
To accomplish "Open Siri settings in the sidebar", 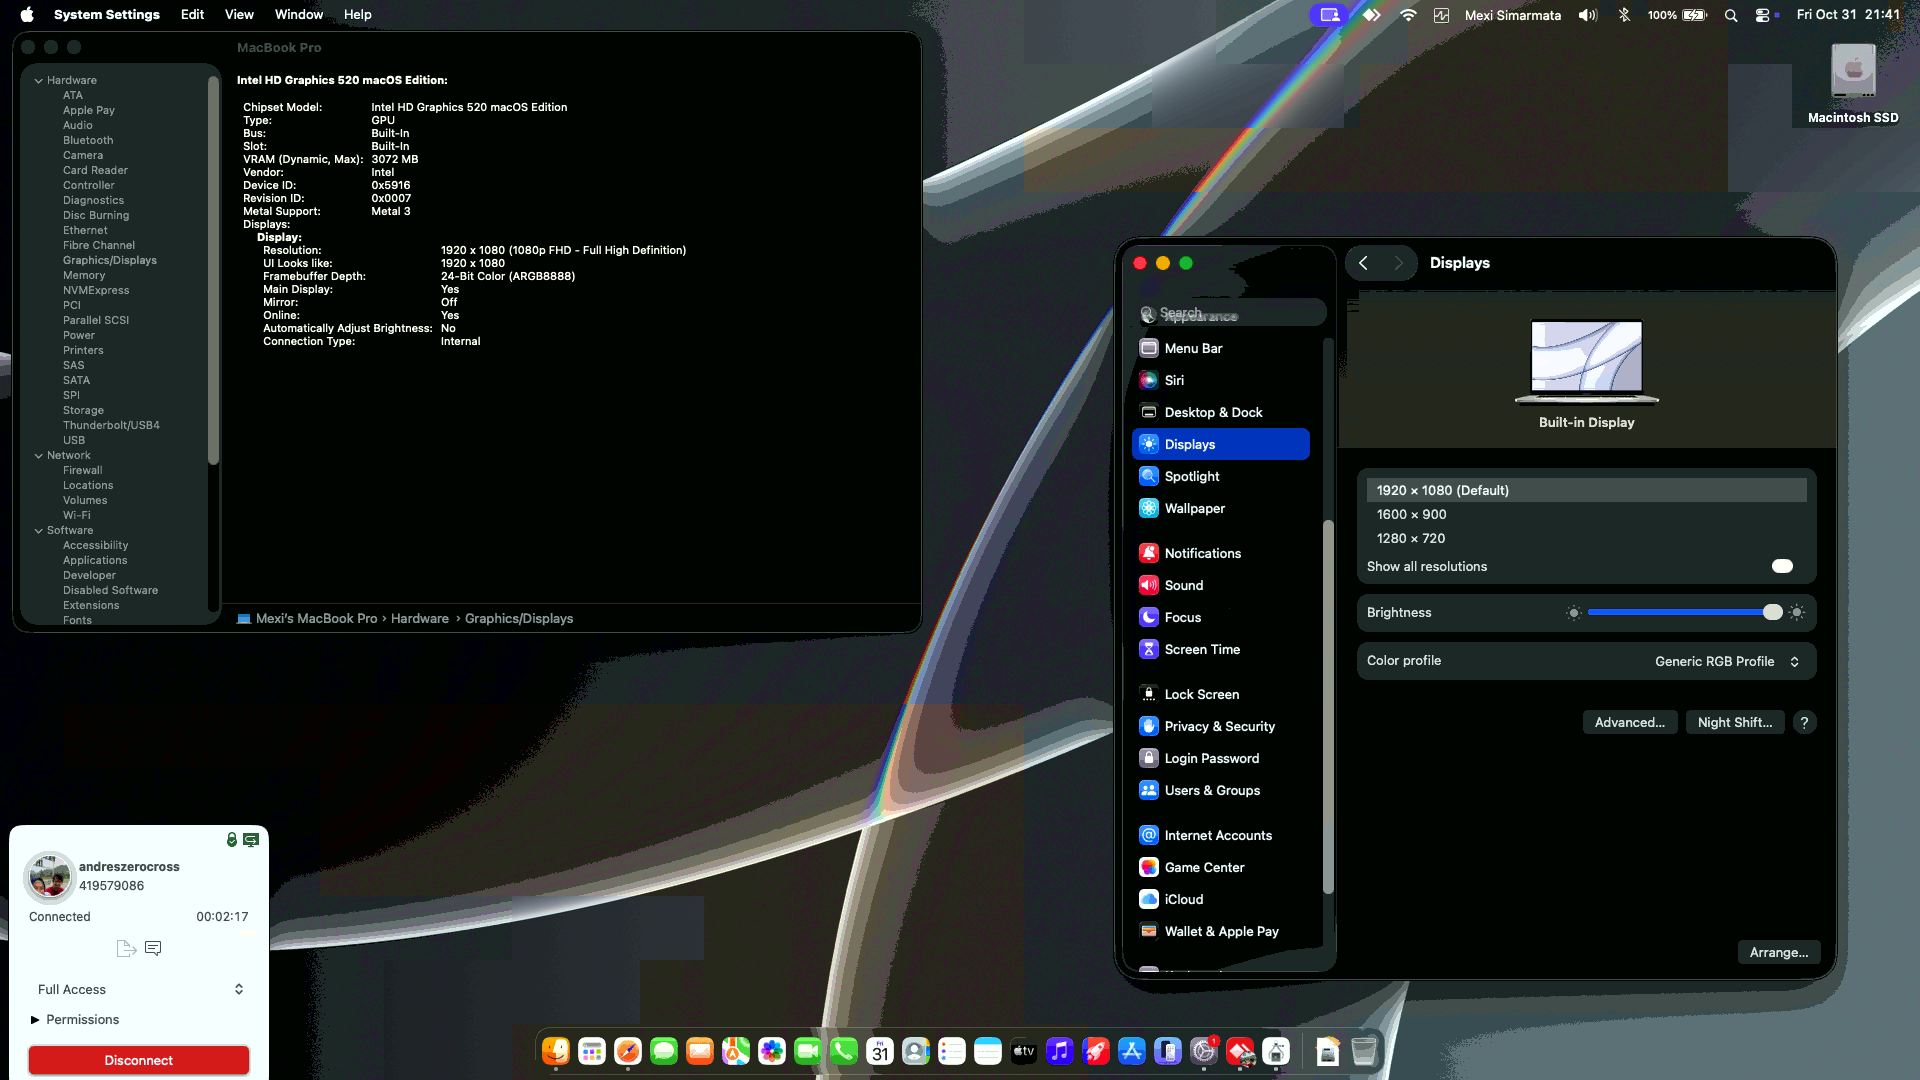I will 1220,380.
